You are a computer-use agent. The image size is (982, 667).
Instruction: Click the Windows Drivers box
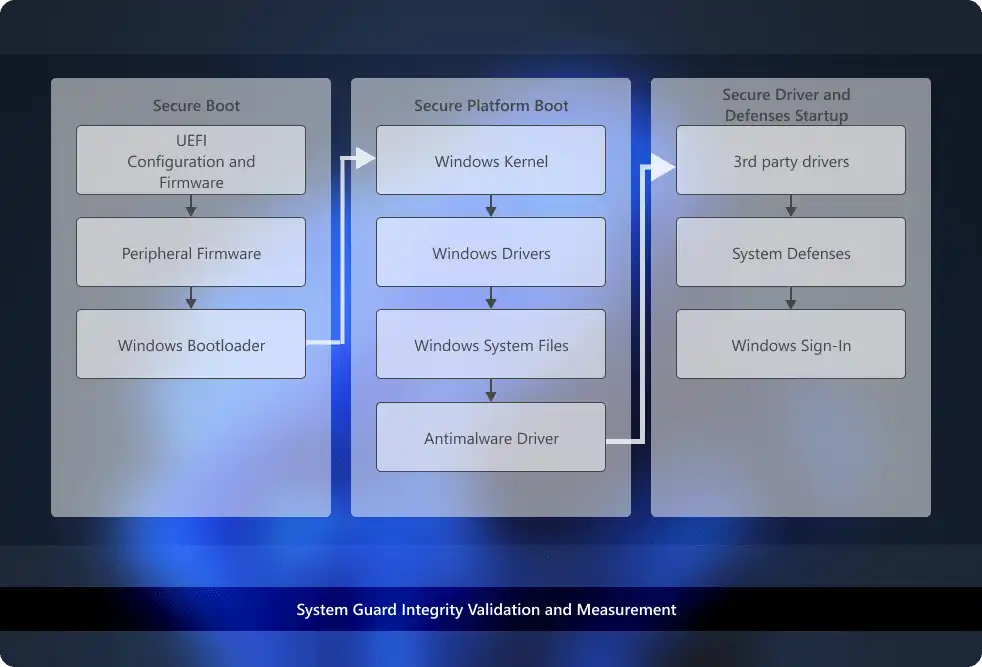(x=491, y=253)
